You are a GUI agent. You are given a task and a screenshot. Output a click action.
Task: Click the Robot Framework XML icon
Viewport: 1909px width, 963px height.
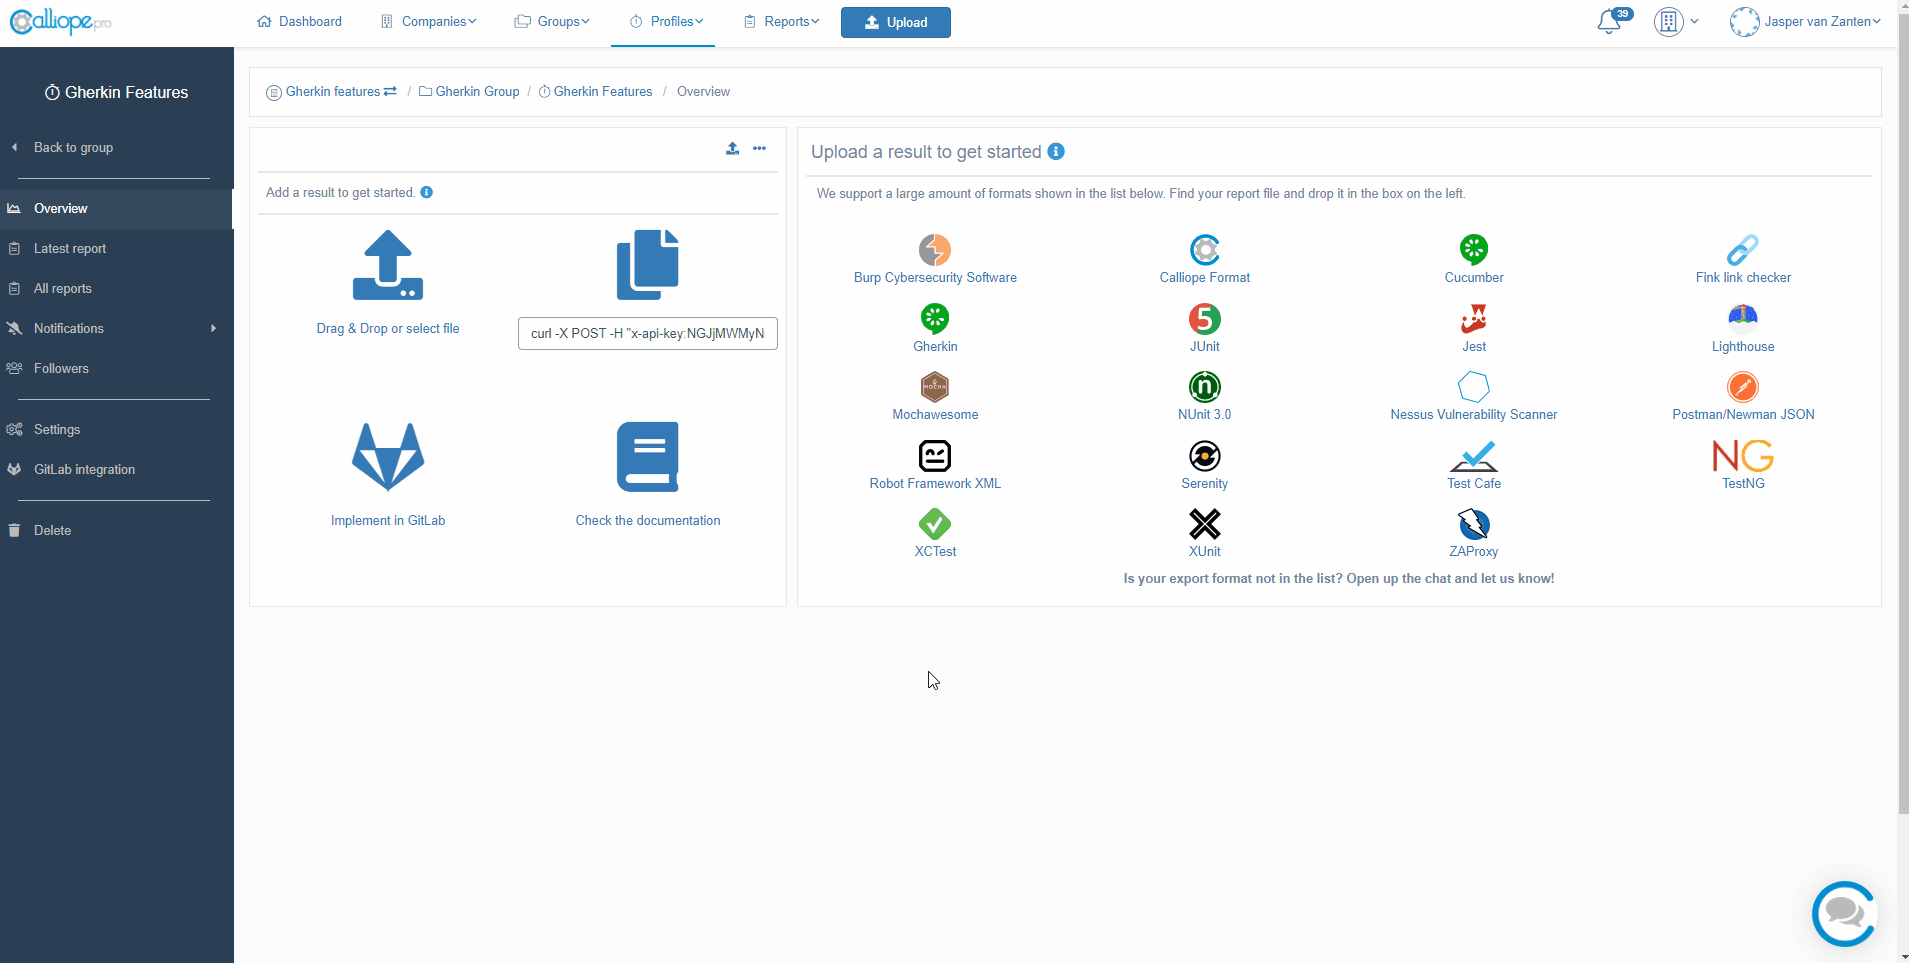click(935, 456)
